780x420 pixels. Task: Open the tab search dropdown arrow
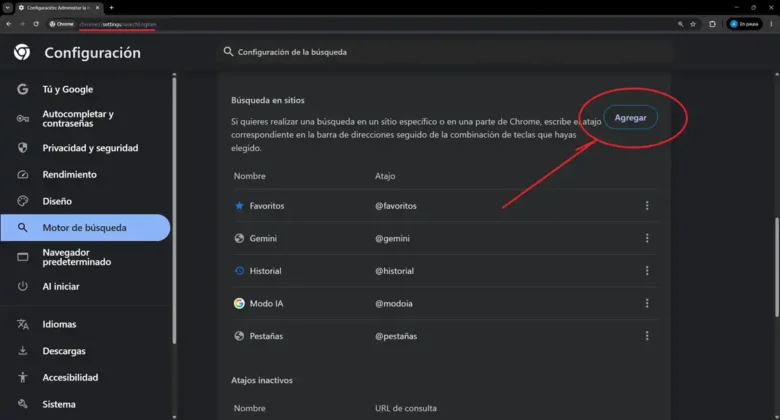[x=7, y=7]
